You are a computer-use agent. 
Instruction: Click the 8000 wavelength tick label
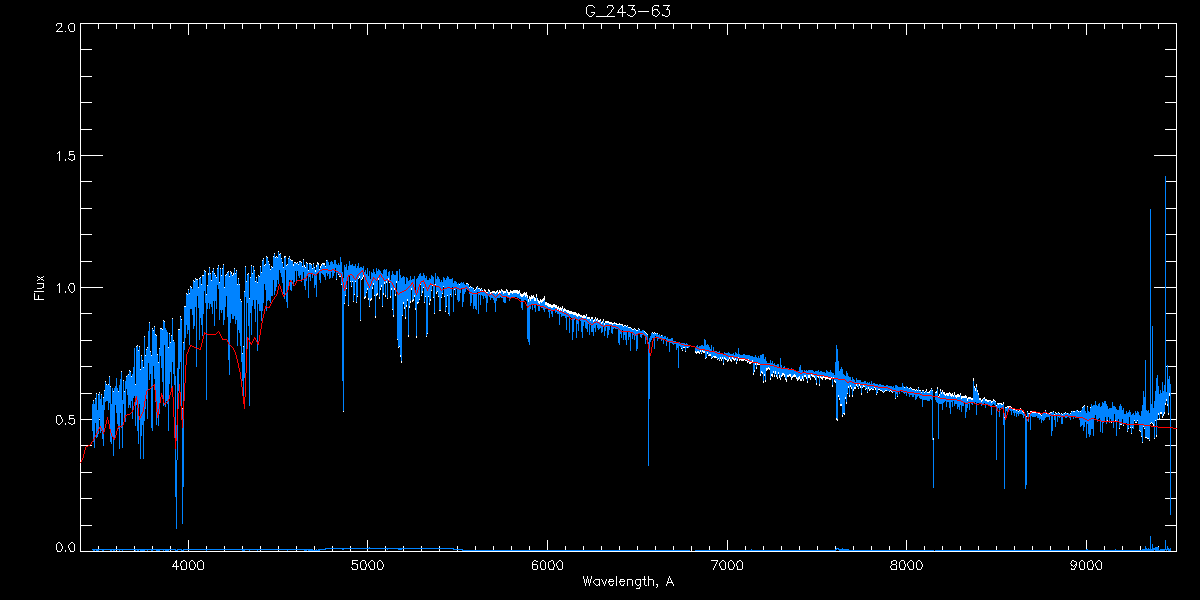coord(907,565)
